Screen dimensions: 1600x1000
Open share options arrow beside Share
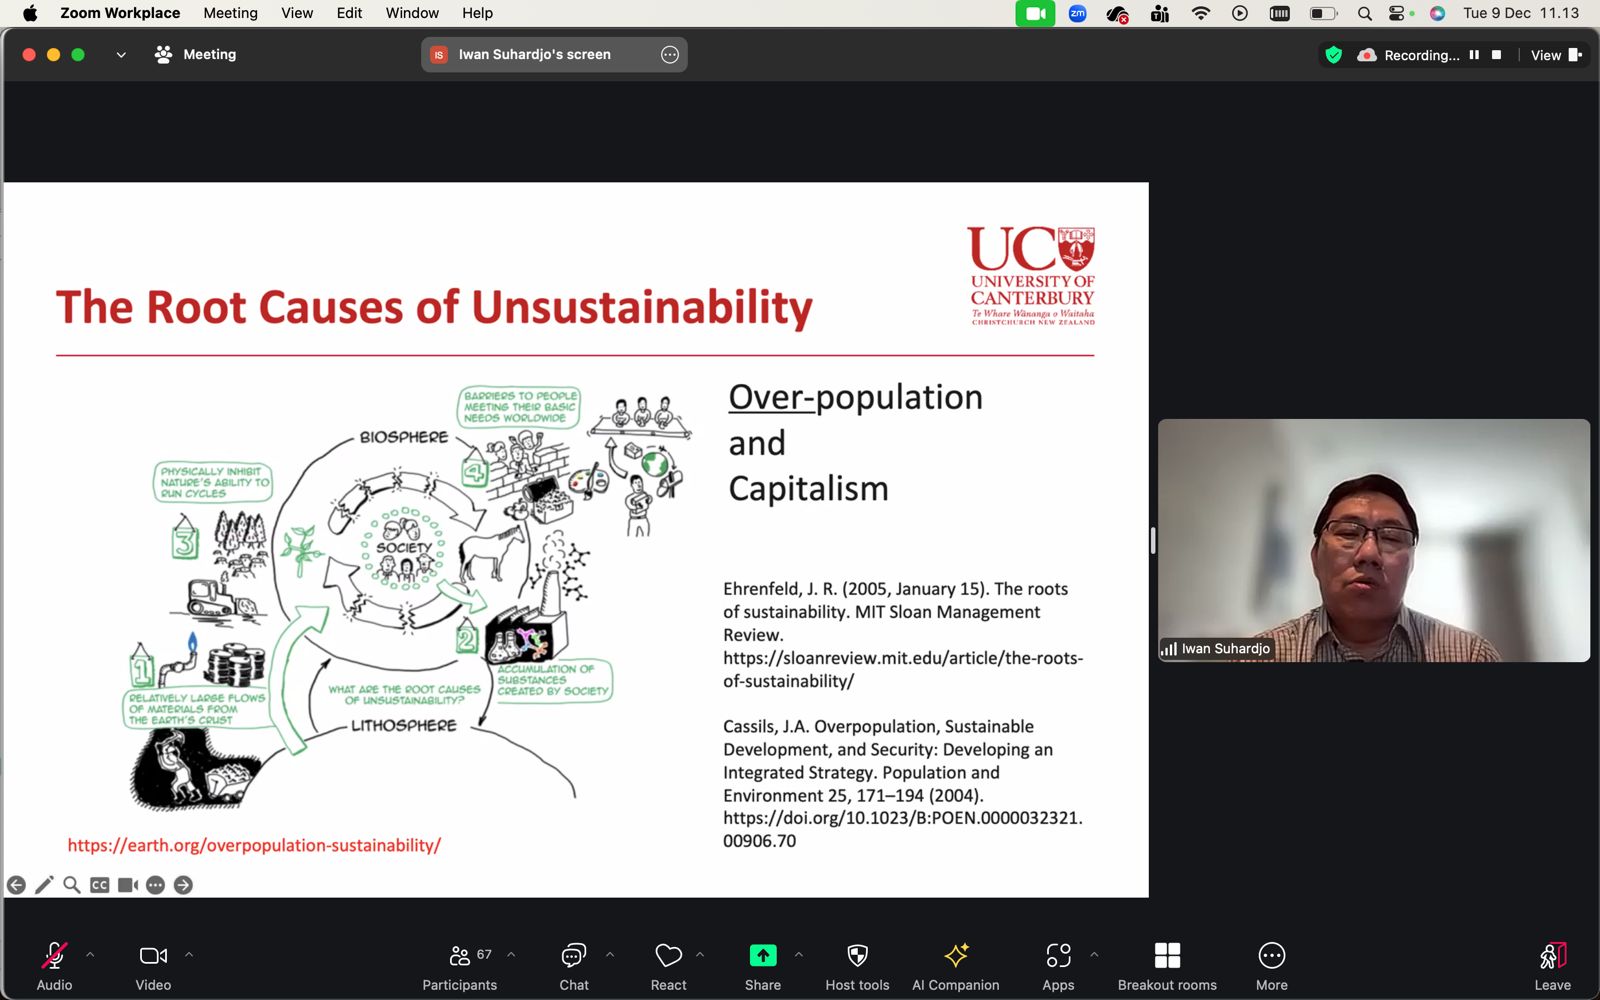799,955
